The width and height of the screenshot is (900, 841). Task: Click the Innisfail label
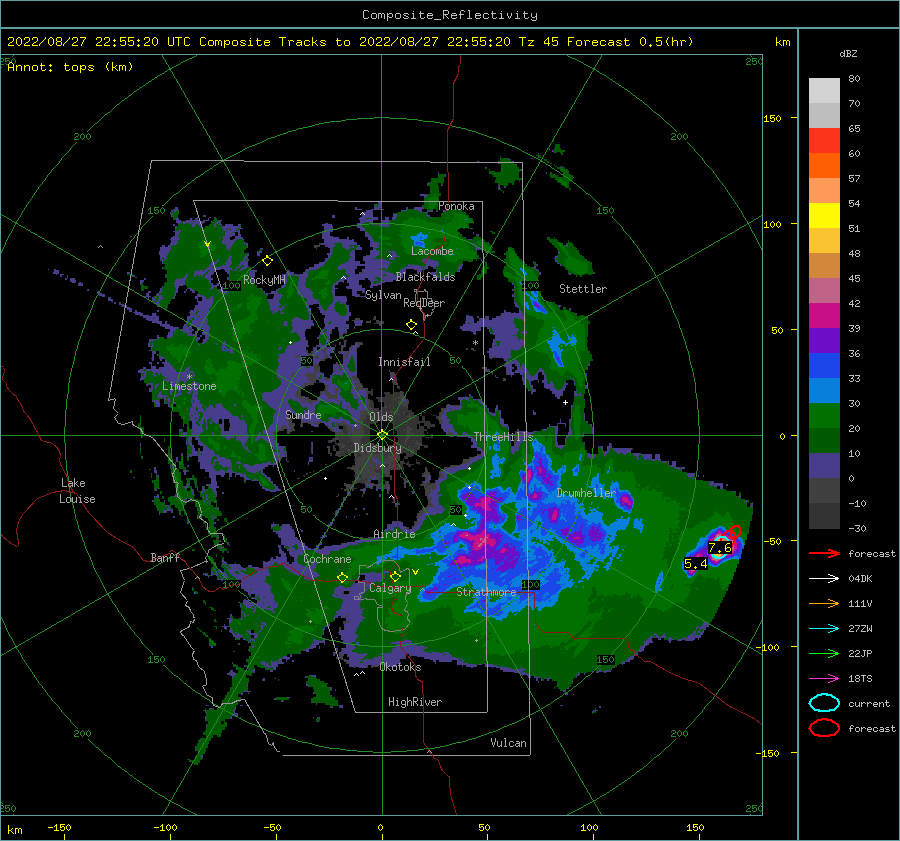(x=404, y=362)
